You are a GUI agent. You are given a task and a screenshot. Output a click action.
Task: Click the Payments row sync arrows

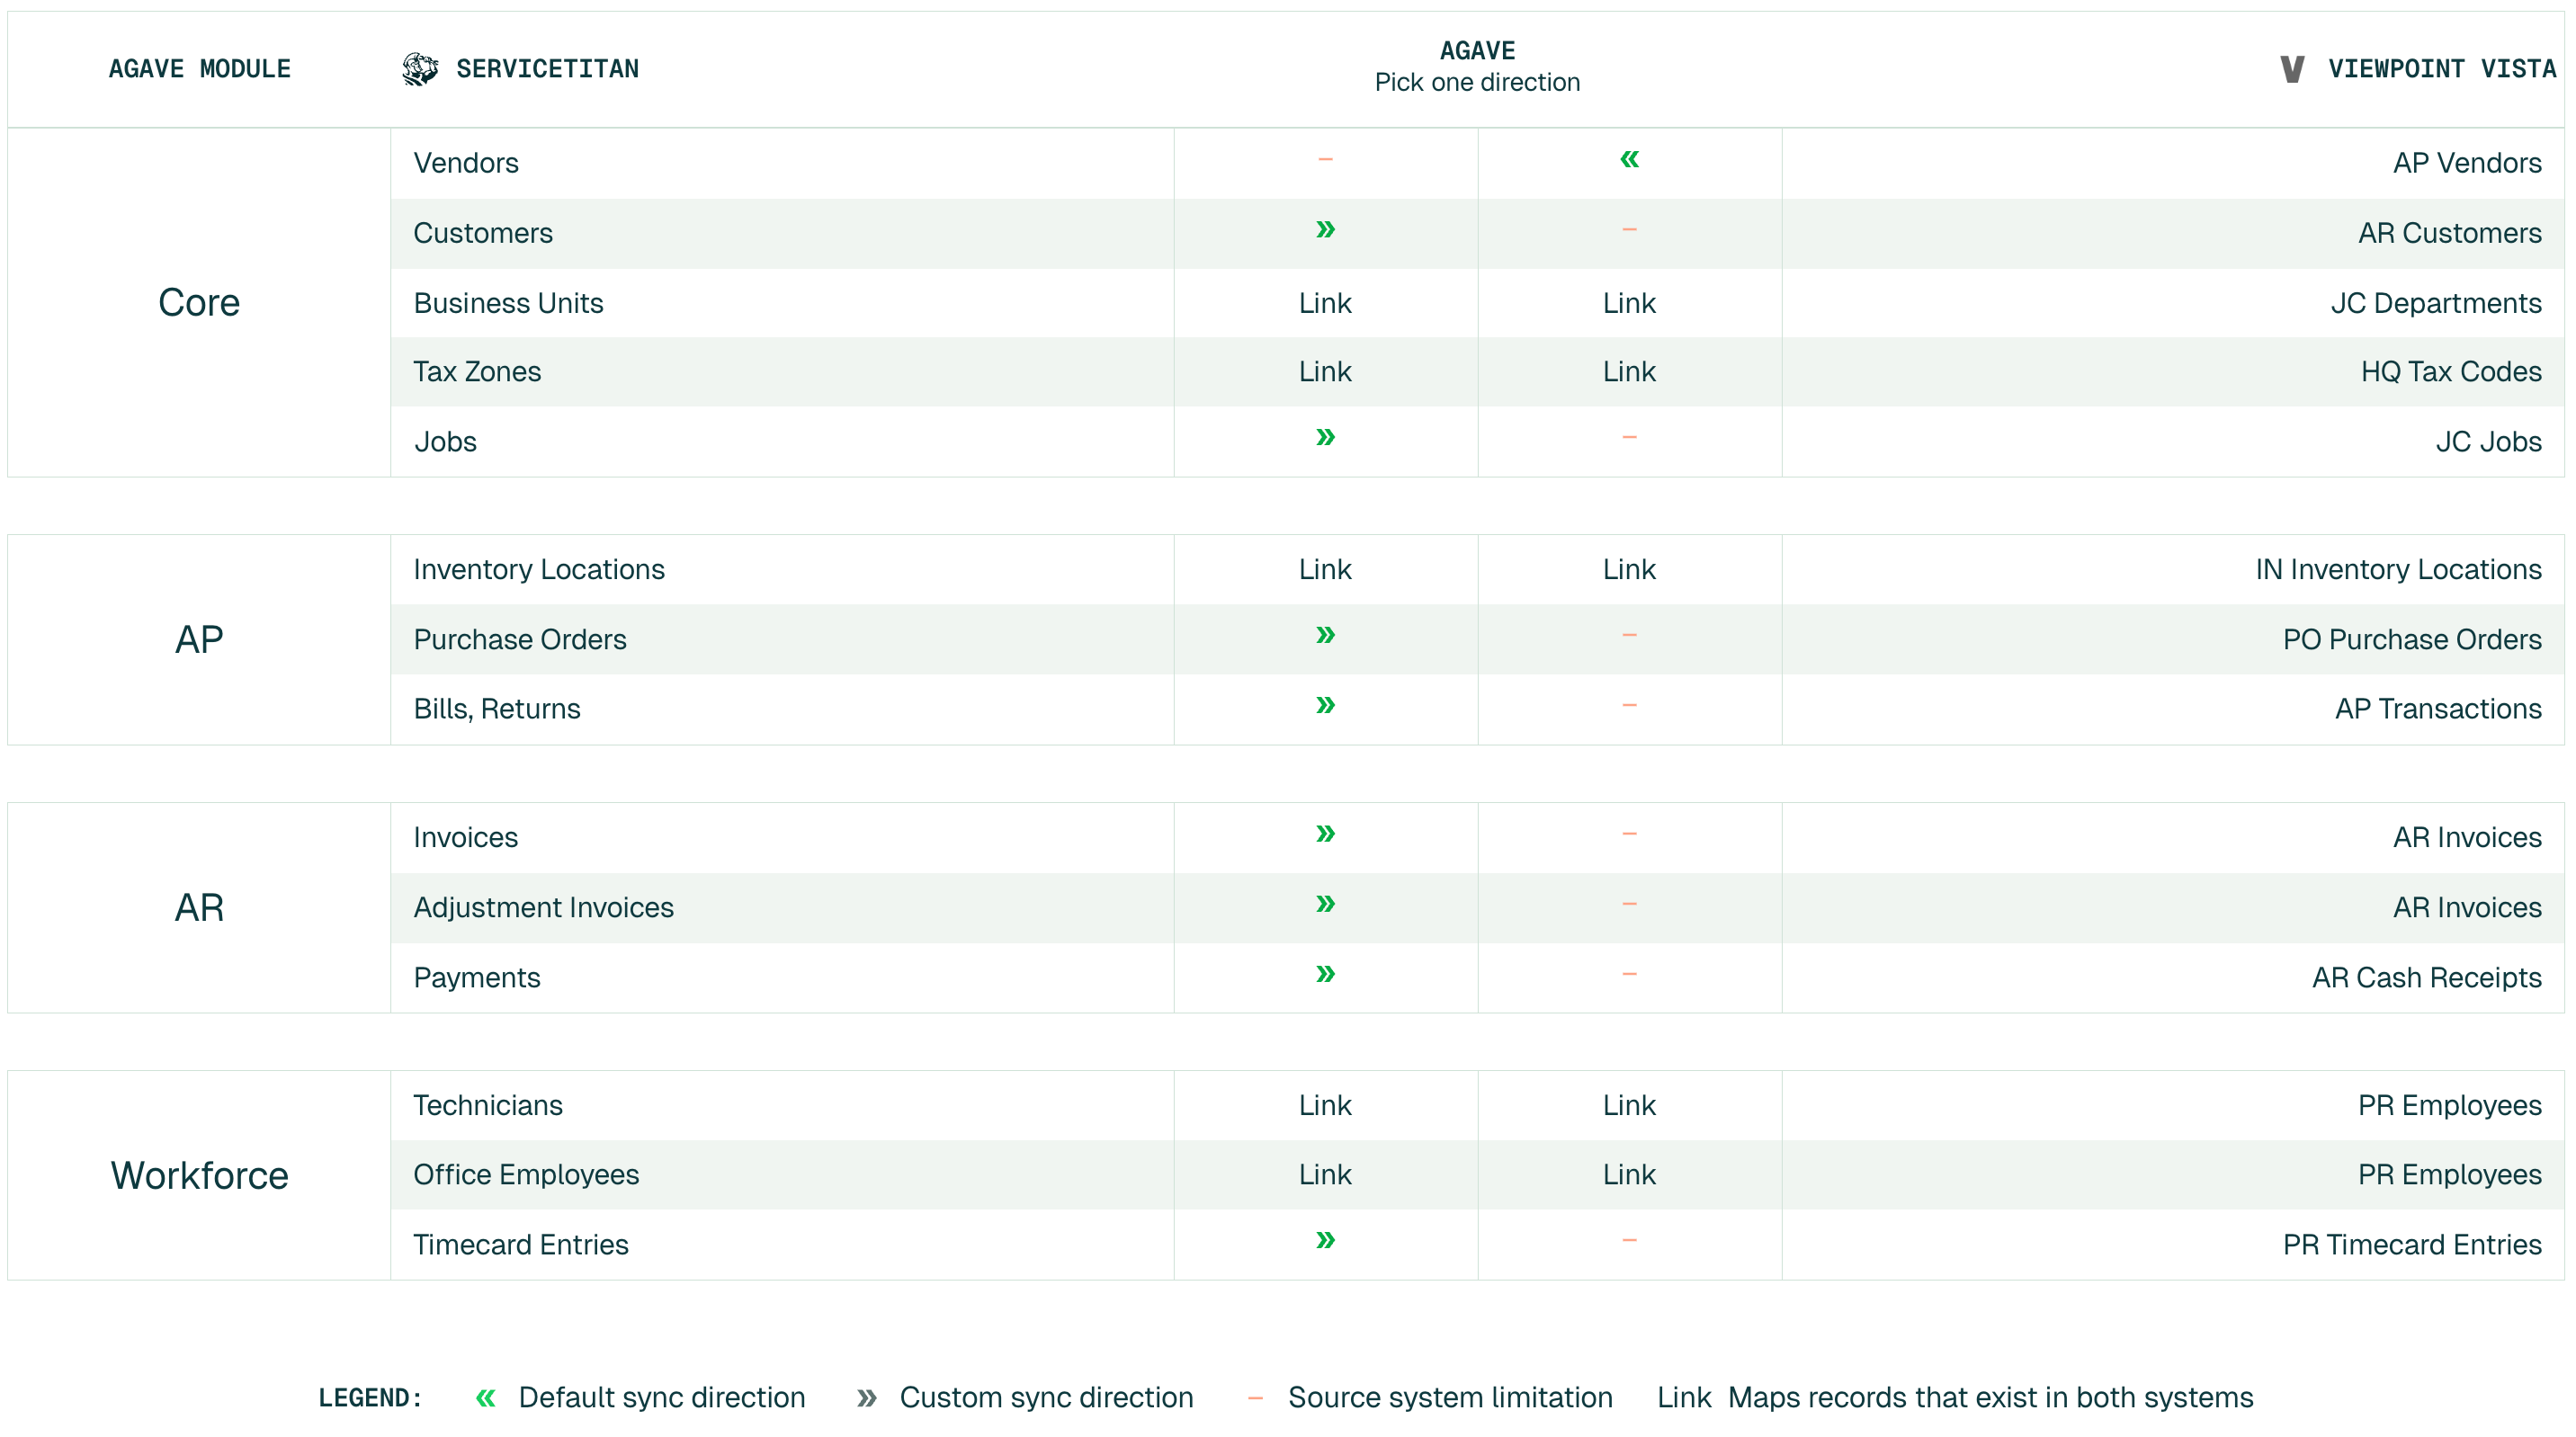[1325, 975]
